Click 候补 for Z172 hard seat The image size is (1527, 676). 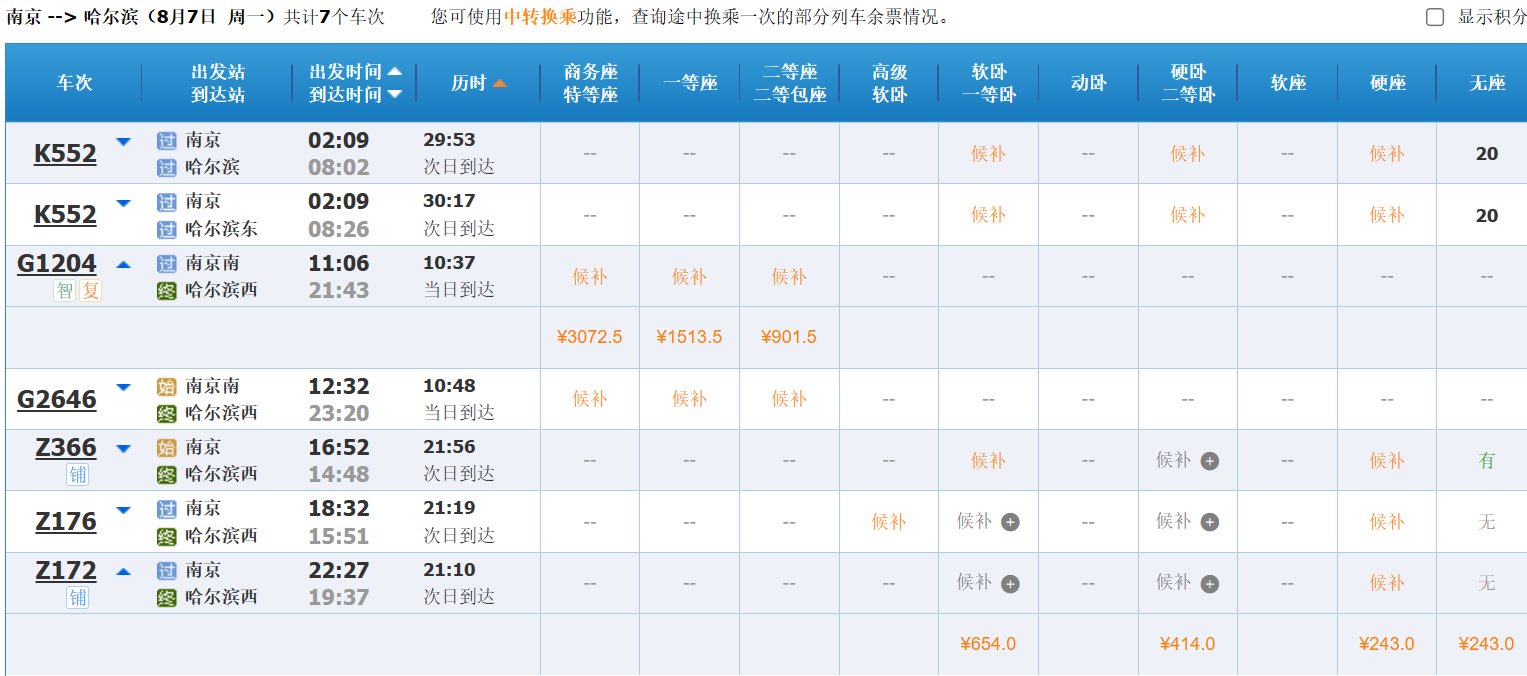[1386, 583]
